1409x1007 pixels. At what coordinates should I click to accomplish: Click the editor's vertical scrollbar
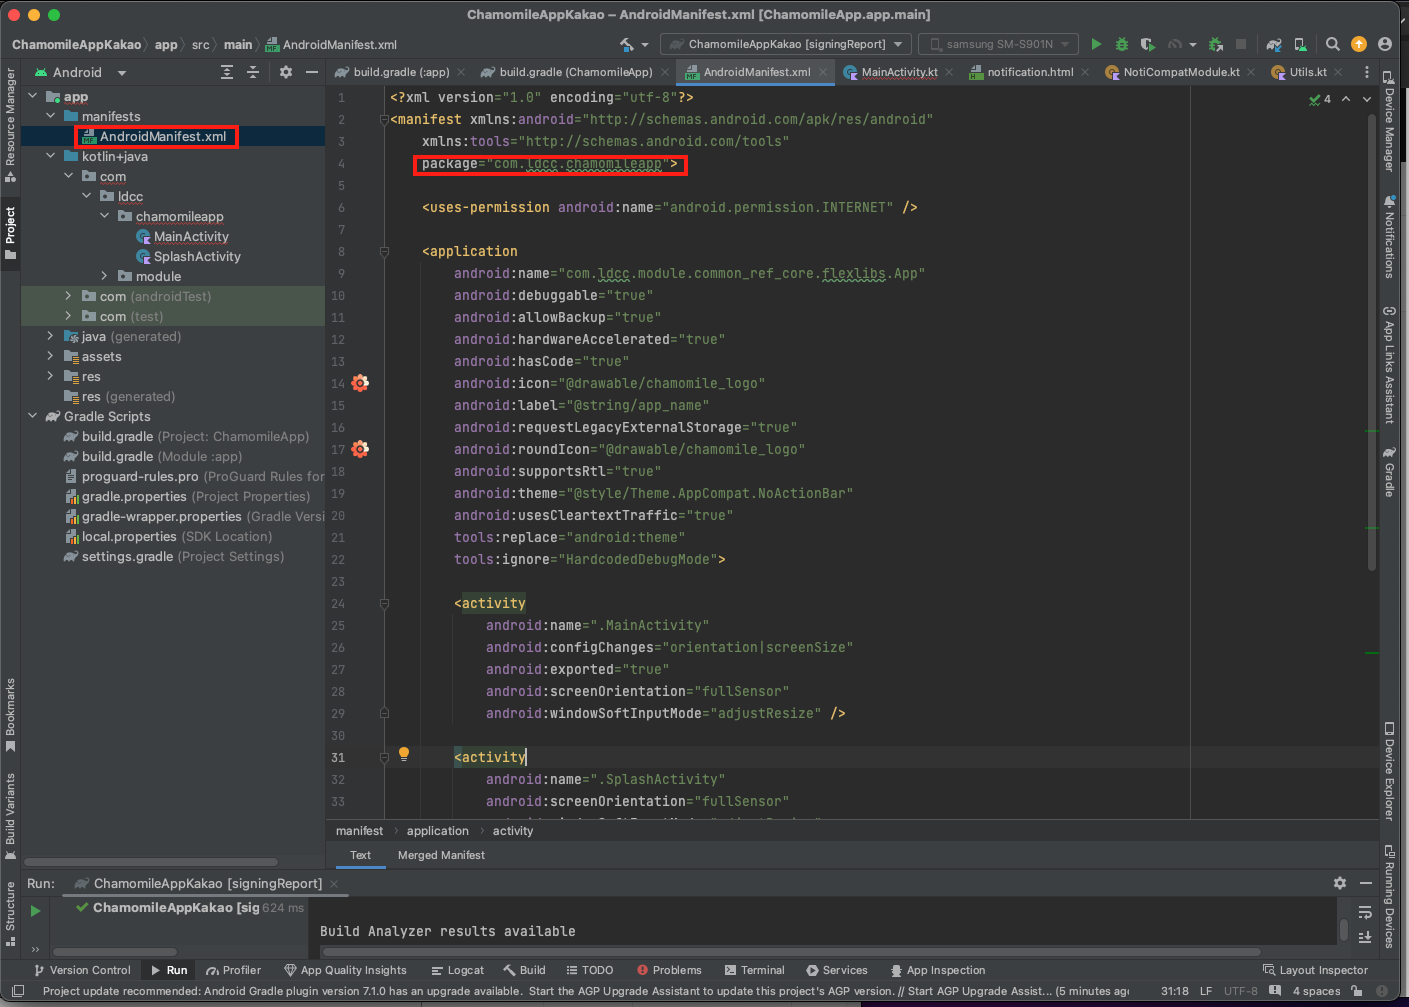click(1371, 340)
